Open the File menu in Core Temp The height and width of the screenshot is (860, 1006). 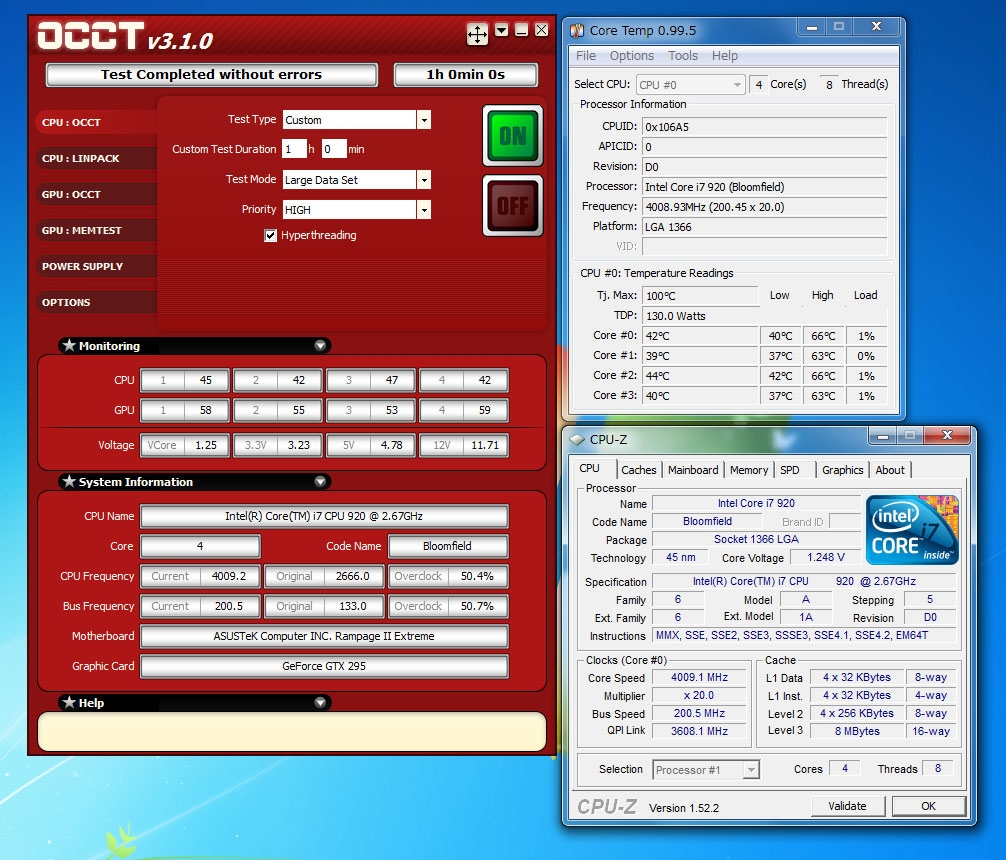pyautogui.click(x=586, y=56)
